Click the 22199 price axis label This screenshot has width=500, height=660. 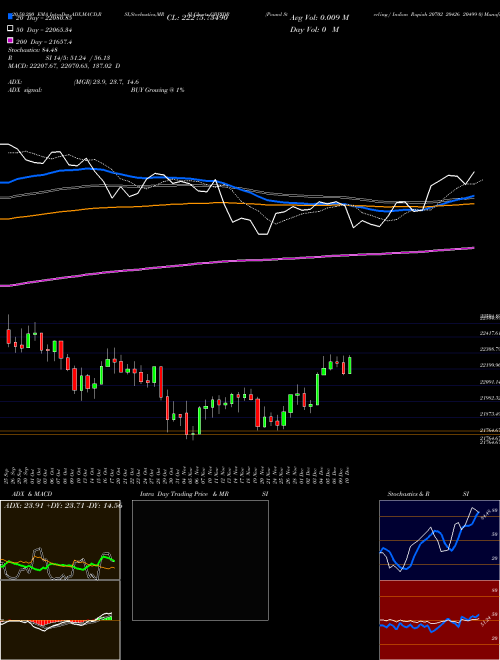(x=489, y=365)
